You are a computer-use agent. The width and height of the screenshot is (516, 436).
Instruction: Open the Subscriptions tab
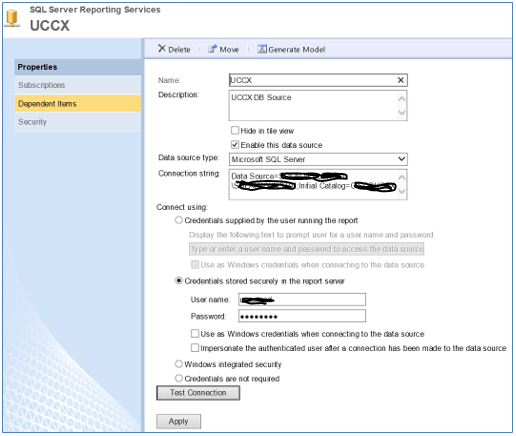78,85
